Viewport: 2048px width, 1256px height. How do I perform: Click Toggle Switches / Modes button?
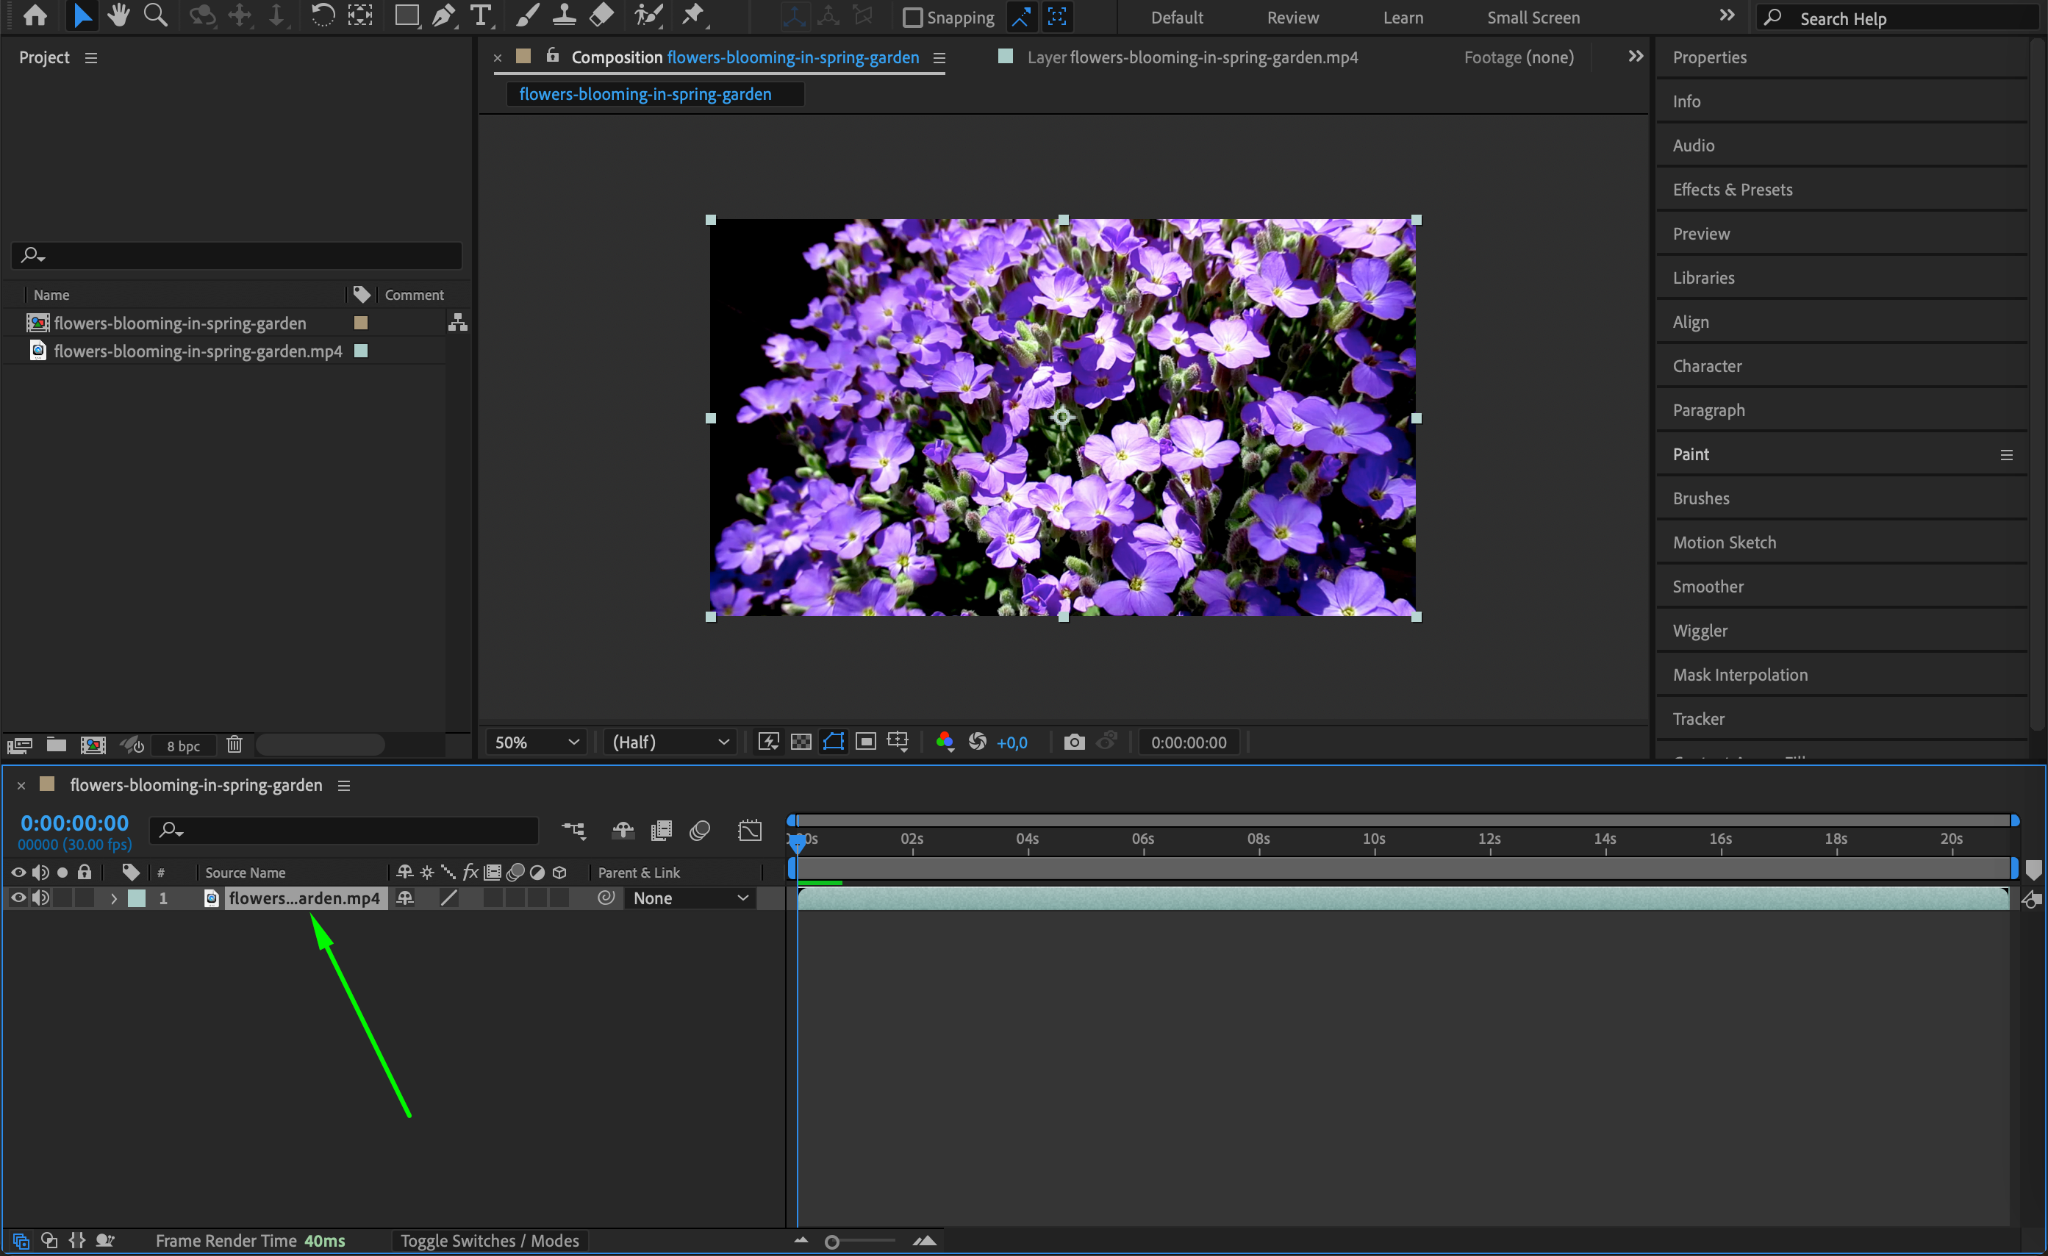[490, 1241]
